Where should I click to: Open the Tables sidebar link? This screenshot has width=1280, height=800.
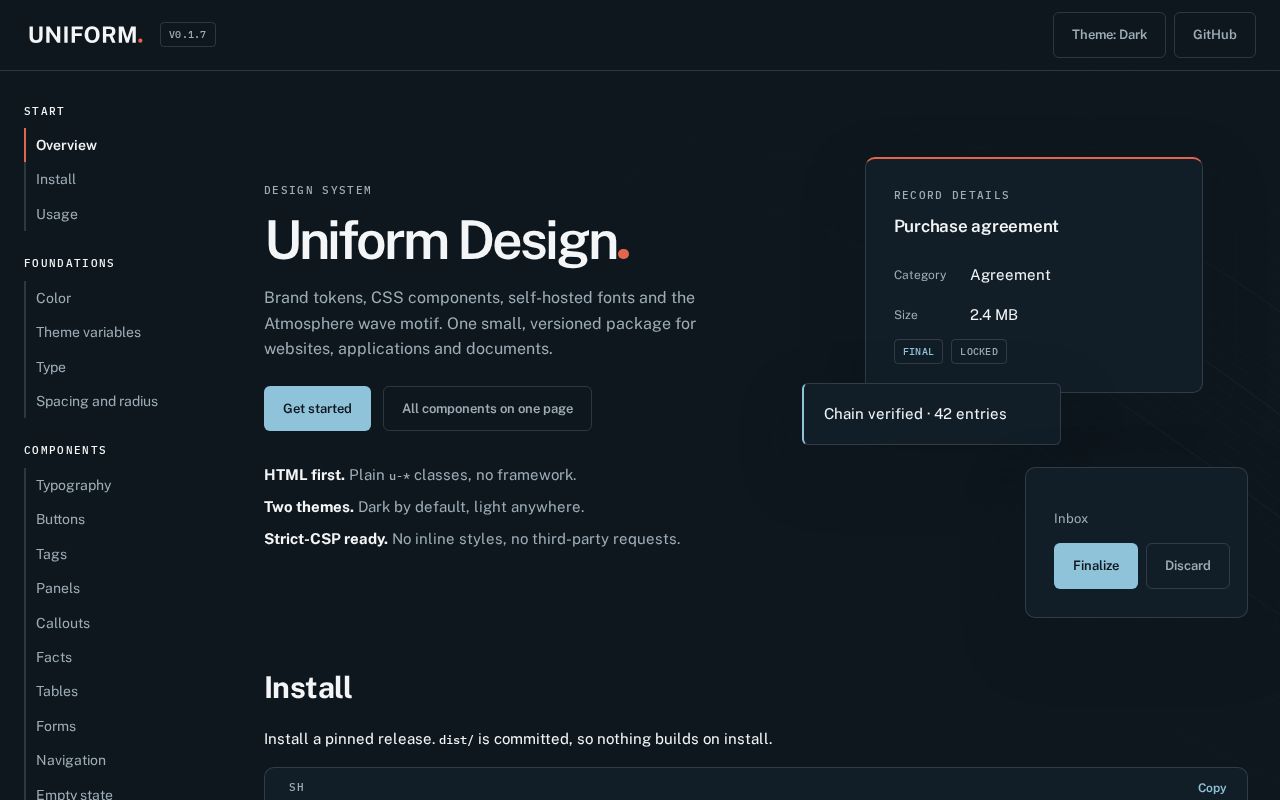point(57,691)
